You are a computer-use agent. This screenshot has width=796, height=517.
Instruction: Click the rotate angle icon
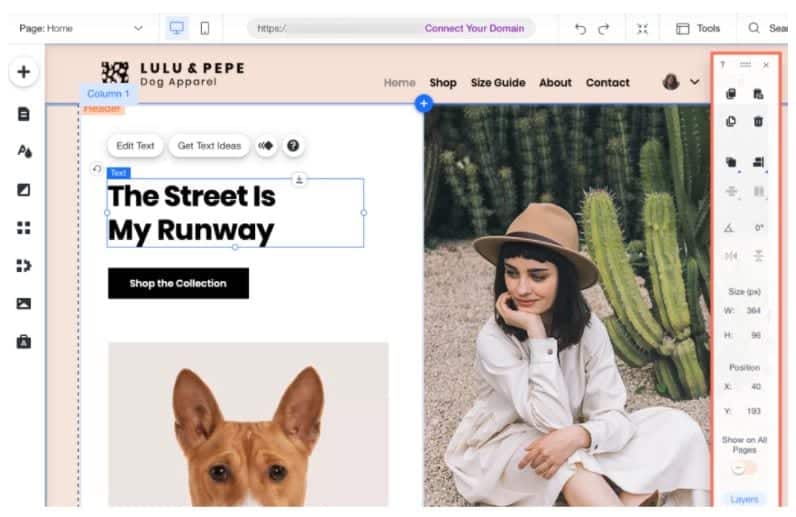tap(728, 228)
